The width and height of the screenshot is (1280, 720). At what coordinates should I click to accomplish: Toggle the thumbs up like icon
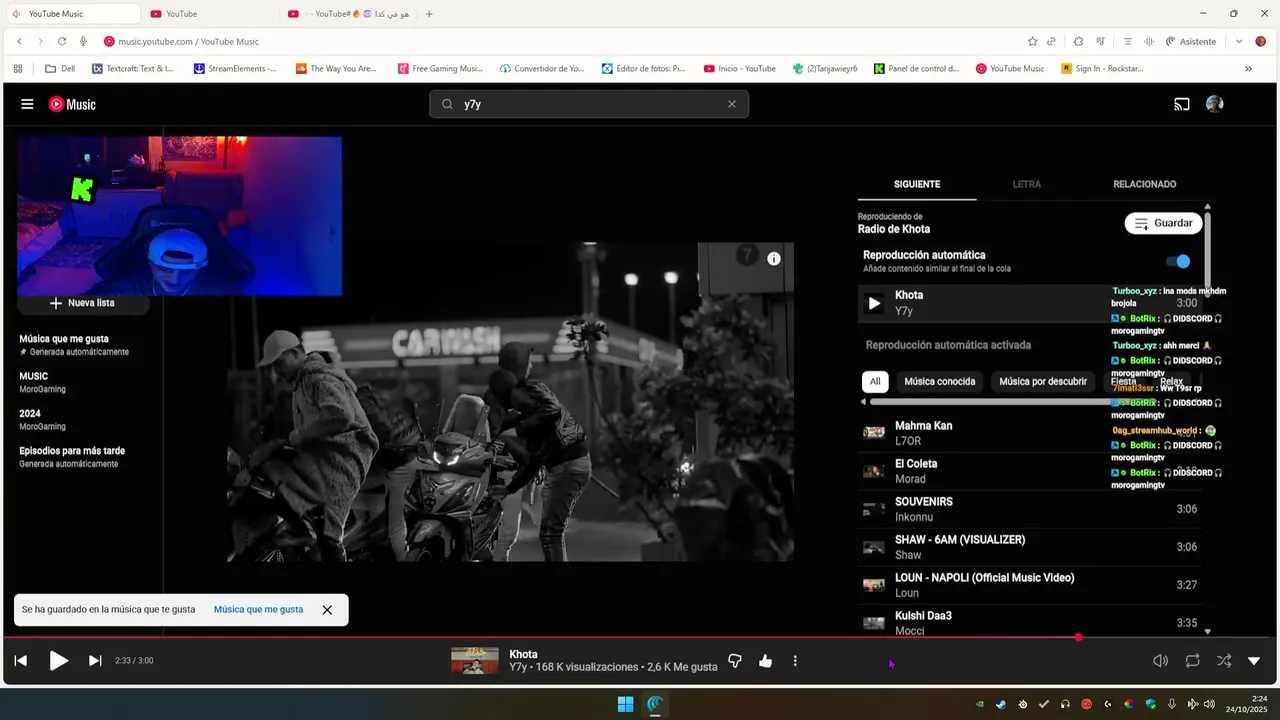pos(765,661)
